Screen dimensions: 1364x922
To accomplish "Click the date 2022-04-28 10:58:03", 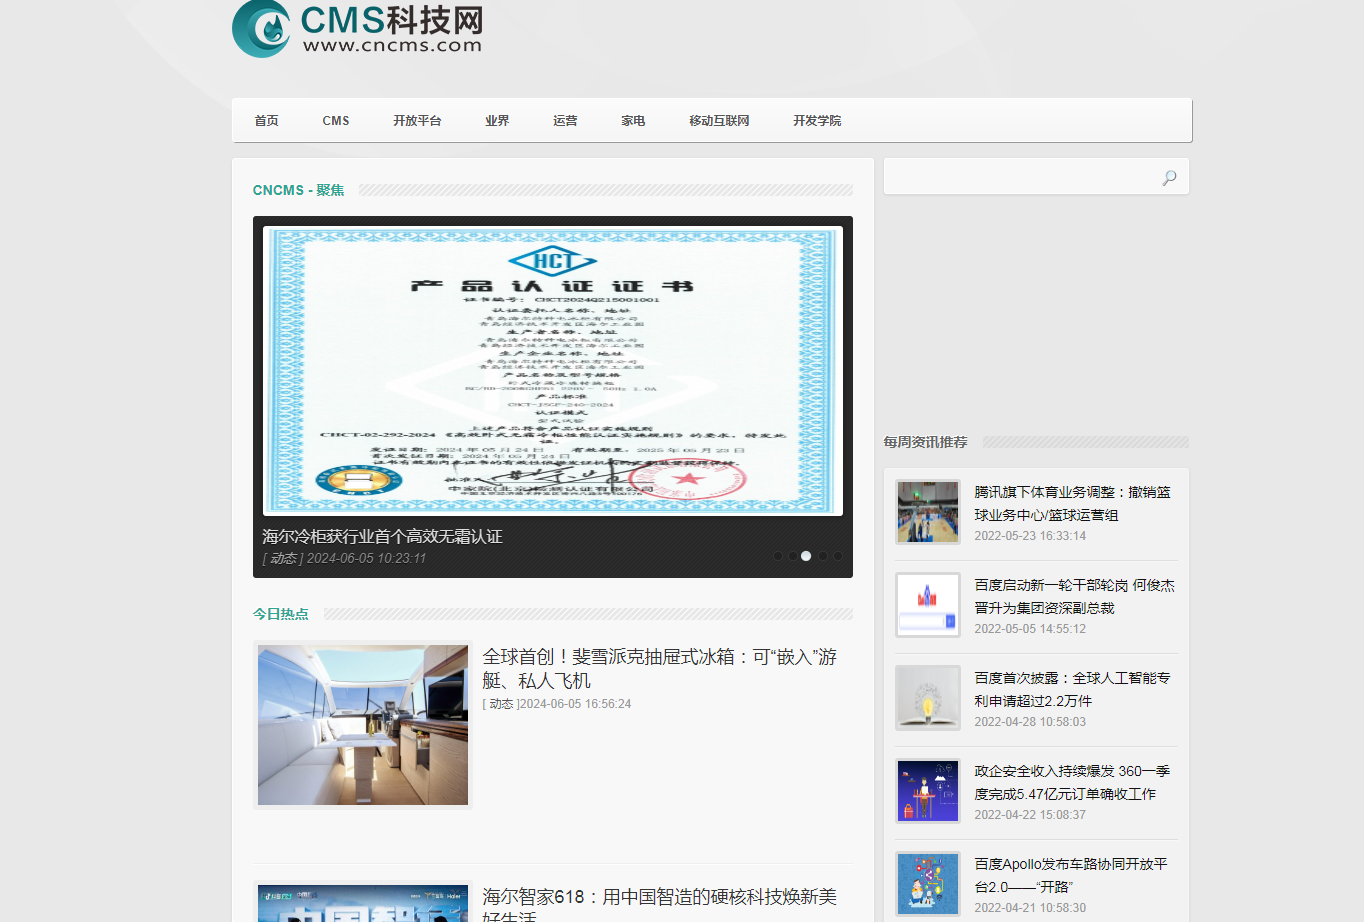I will coord(1030,722).
